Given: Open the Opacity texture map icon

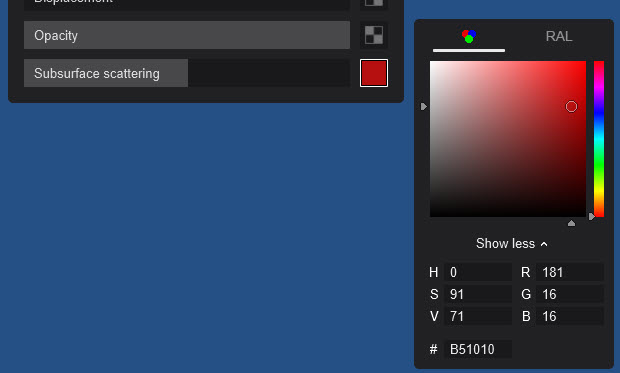Looking at the screenshot, I should click(x=374, y=35).
